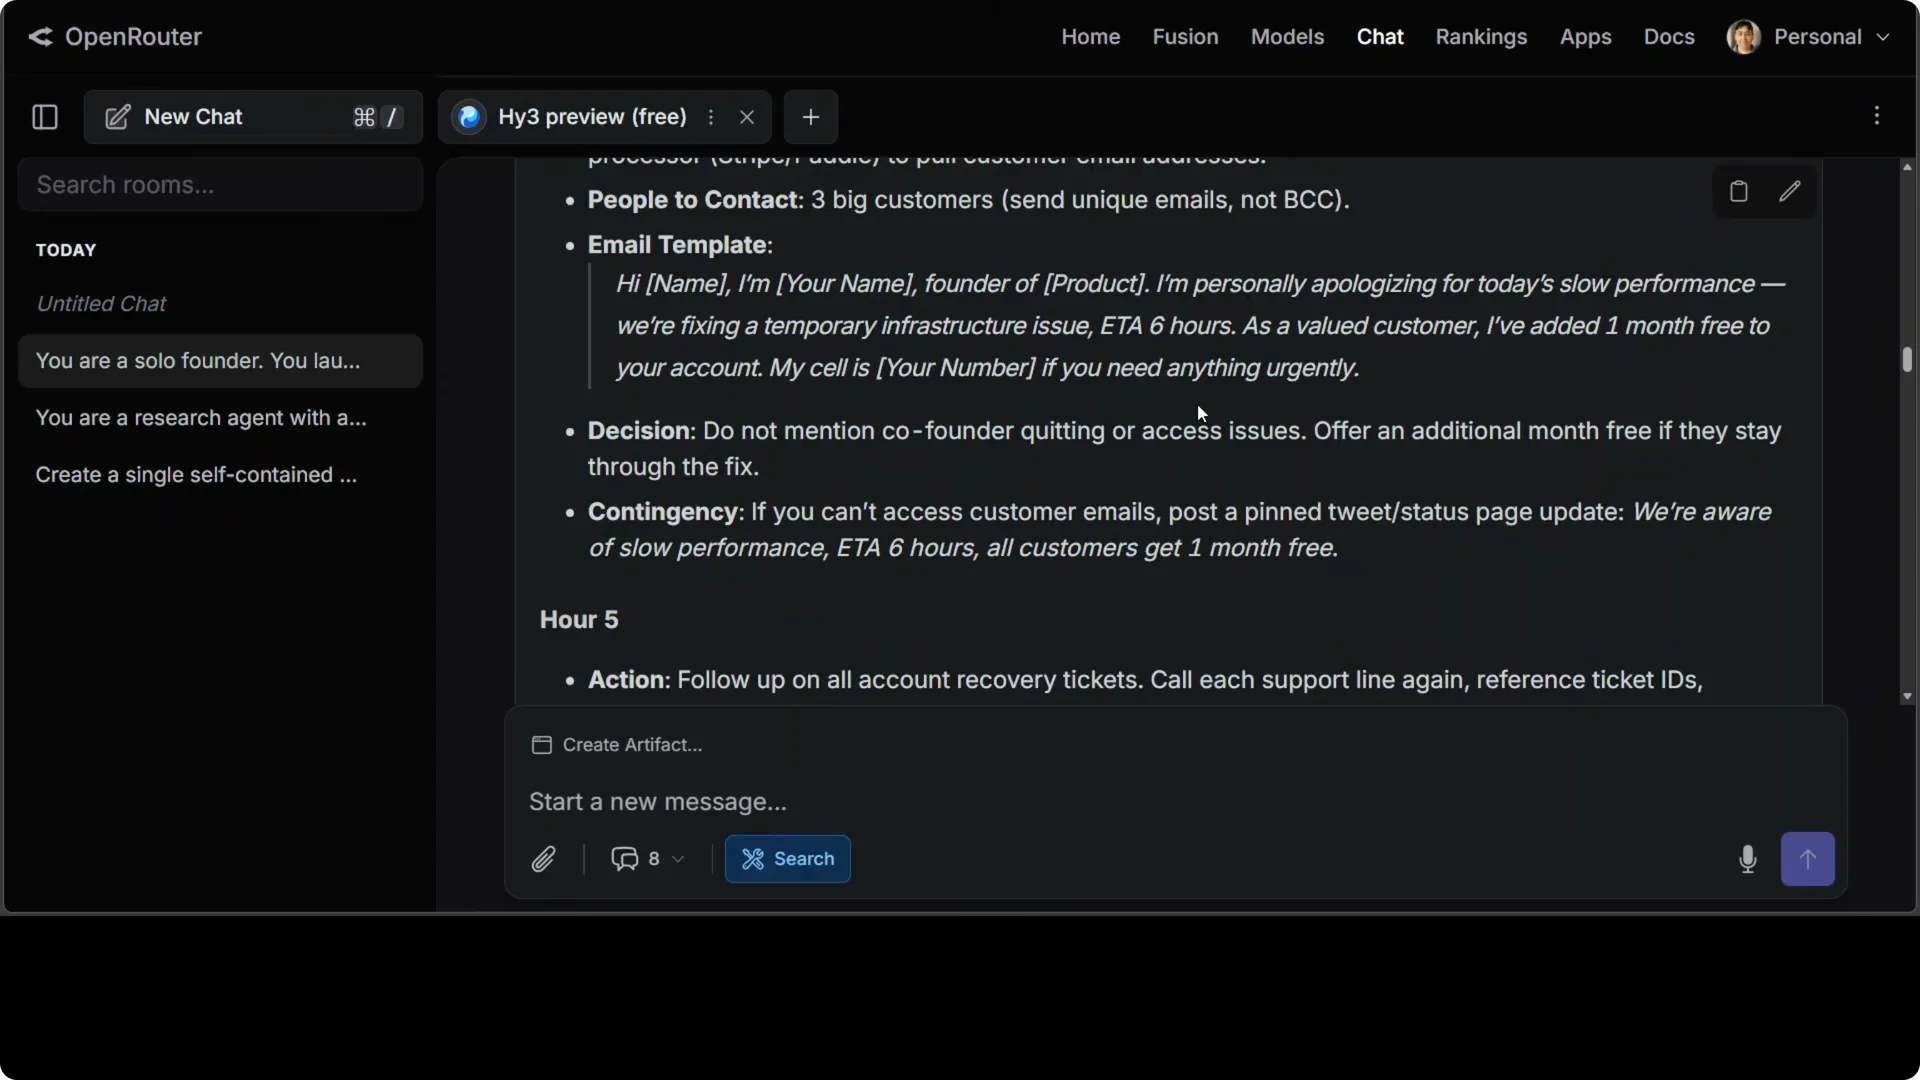
Task: Click the chat scrollbar thumb
Action: (x=1907, y=360)
